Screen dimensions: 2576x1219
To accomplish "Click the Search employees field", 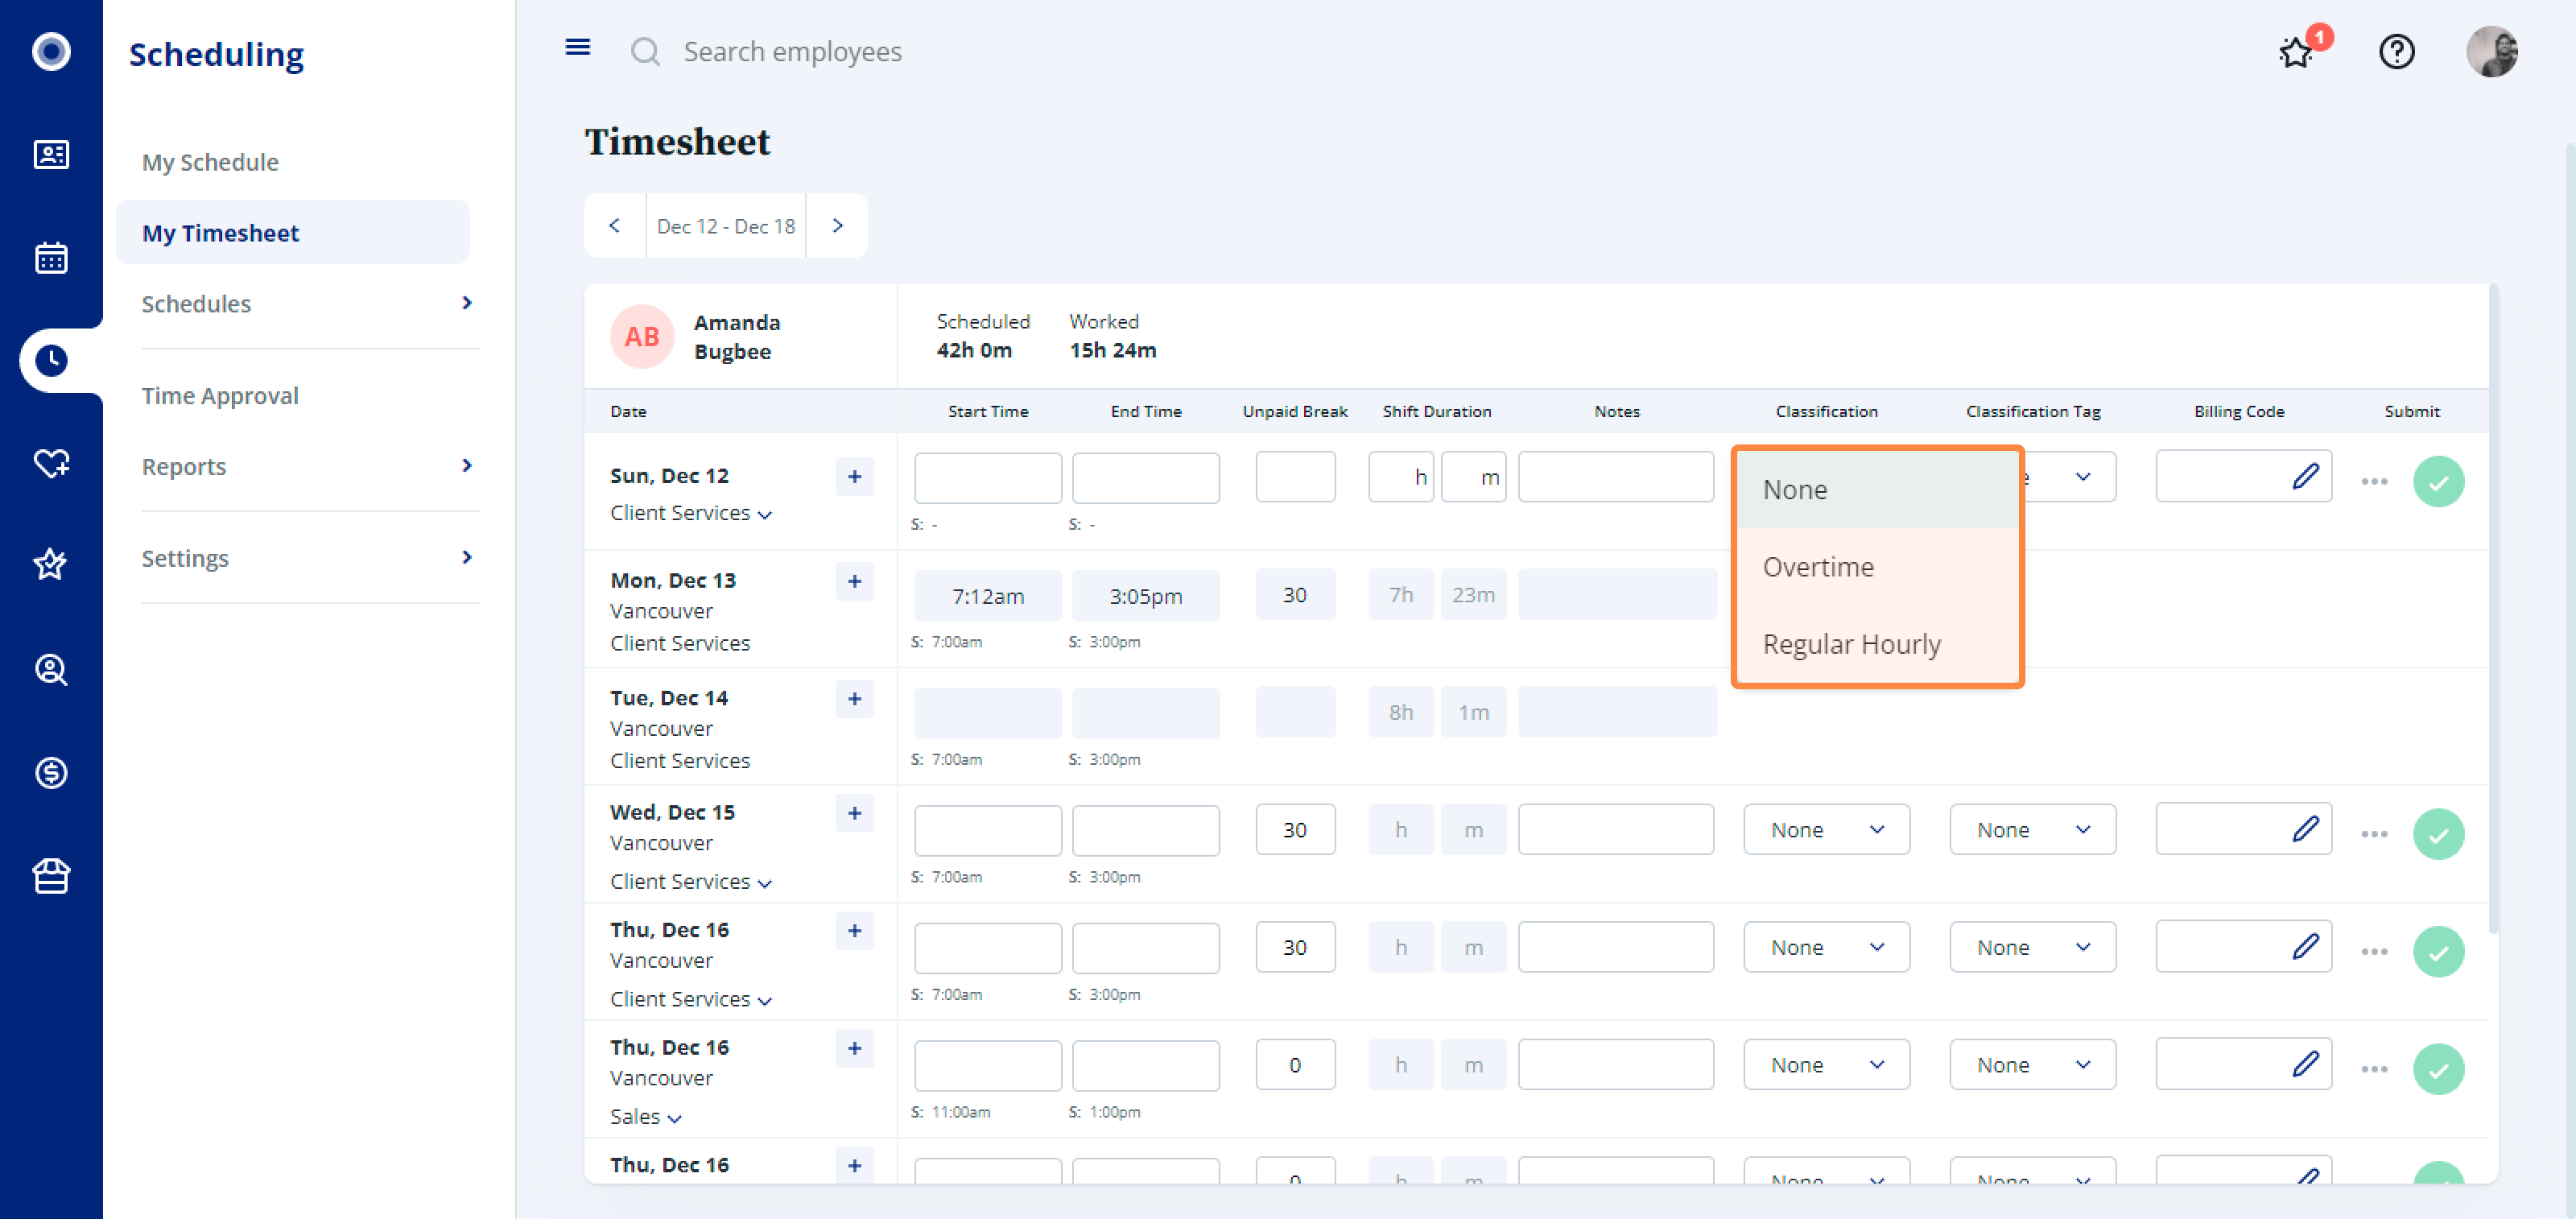I will [792, 51].
